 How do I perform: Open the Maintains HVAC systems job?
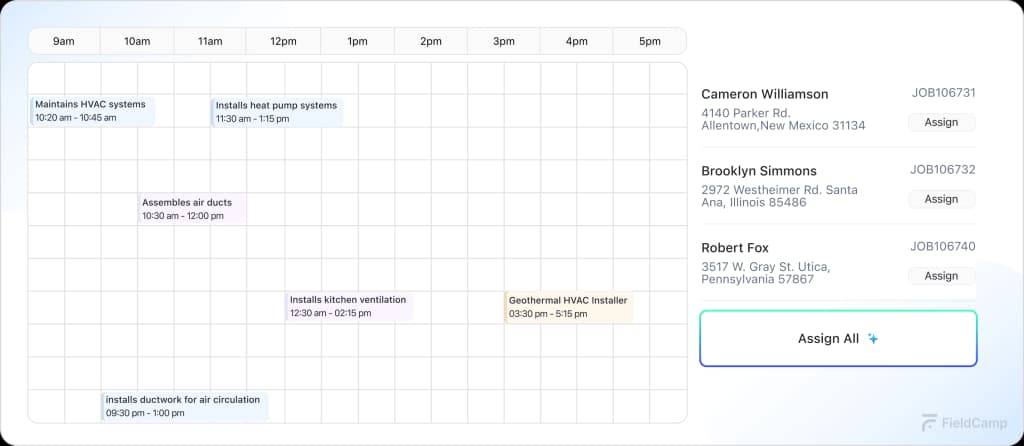click(x=92, y=111)
